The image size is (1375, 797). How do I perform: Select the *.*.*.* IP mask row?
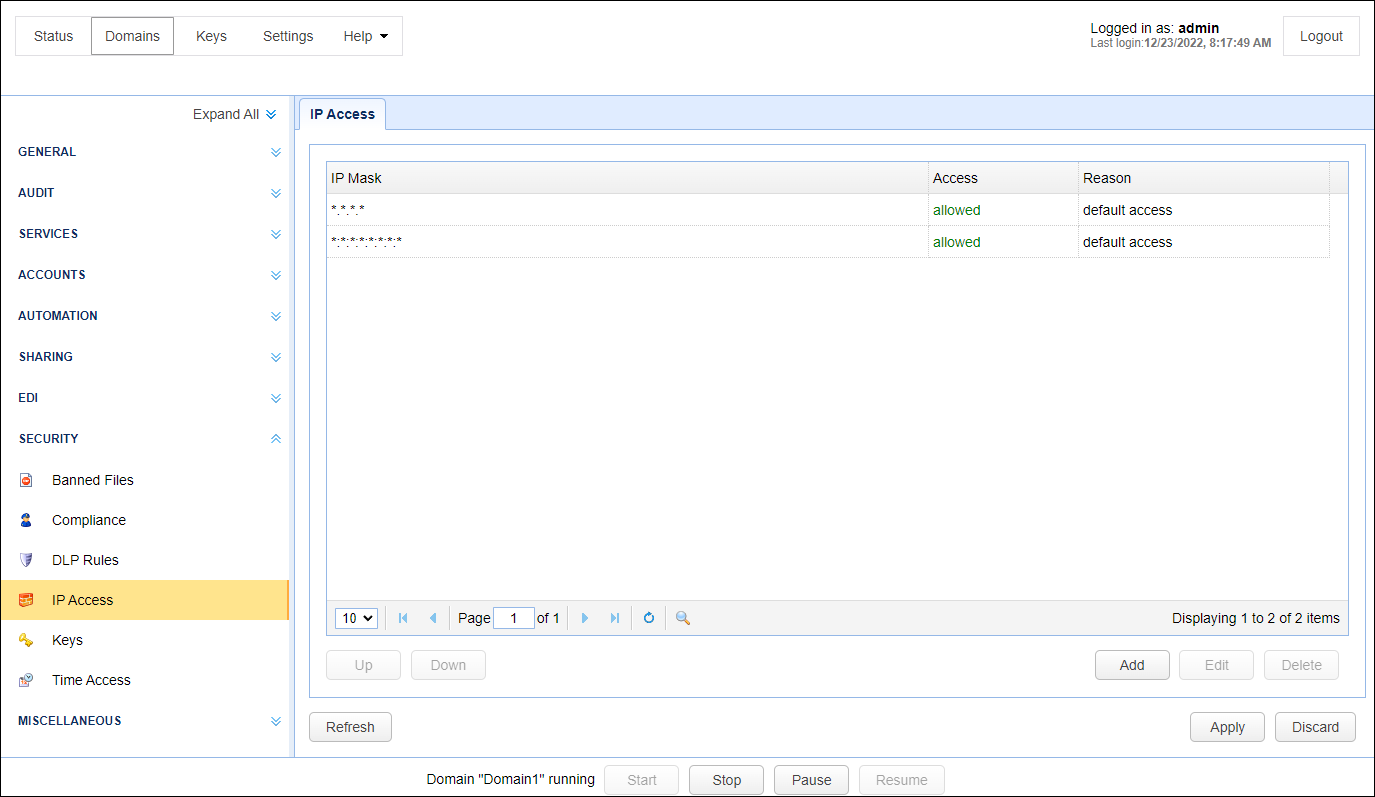[x=828, y=210]
